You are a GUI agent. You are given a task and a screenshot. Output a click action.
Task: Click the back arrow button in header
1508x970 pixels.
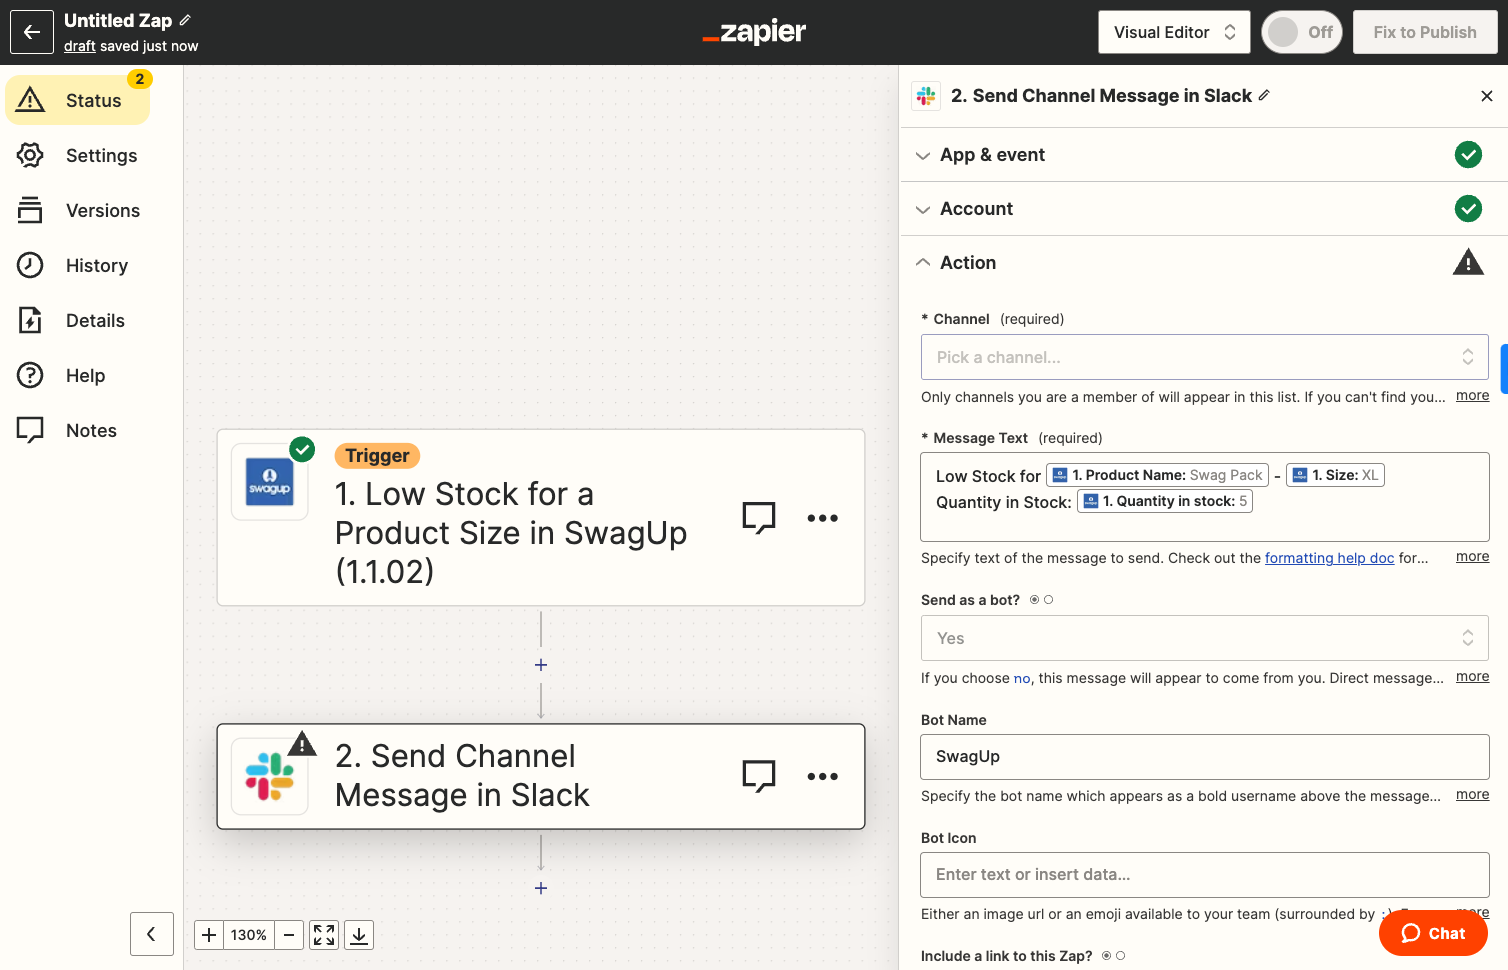[32, 32]
